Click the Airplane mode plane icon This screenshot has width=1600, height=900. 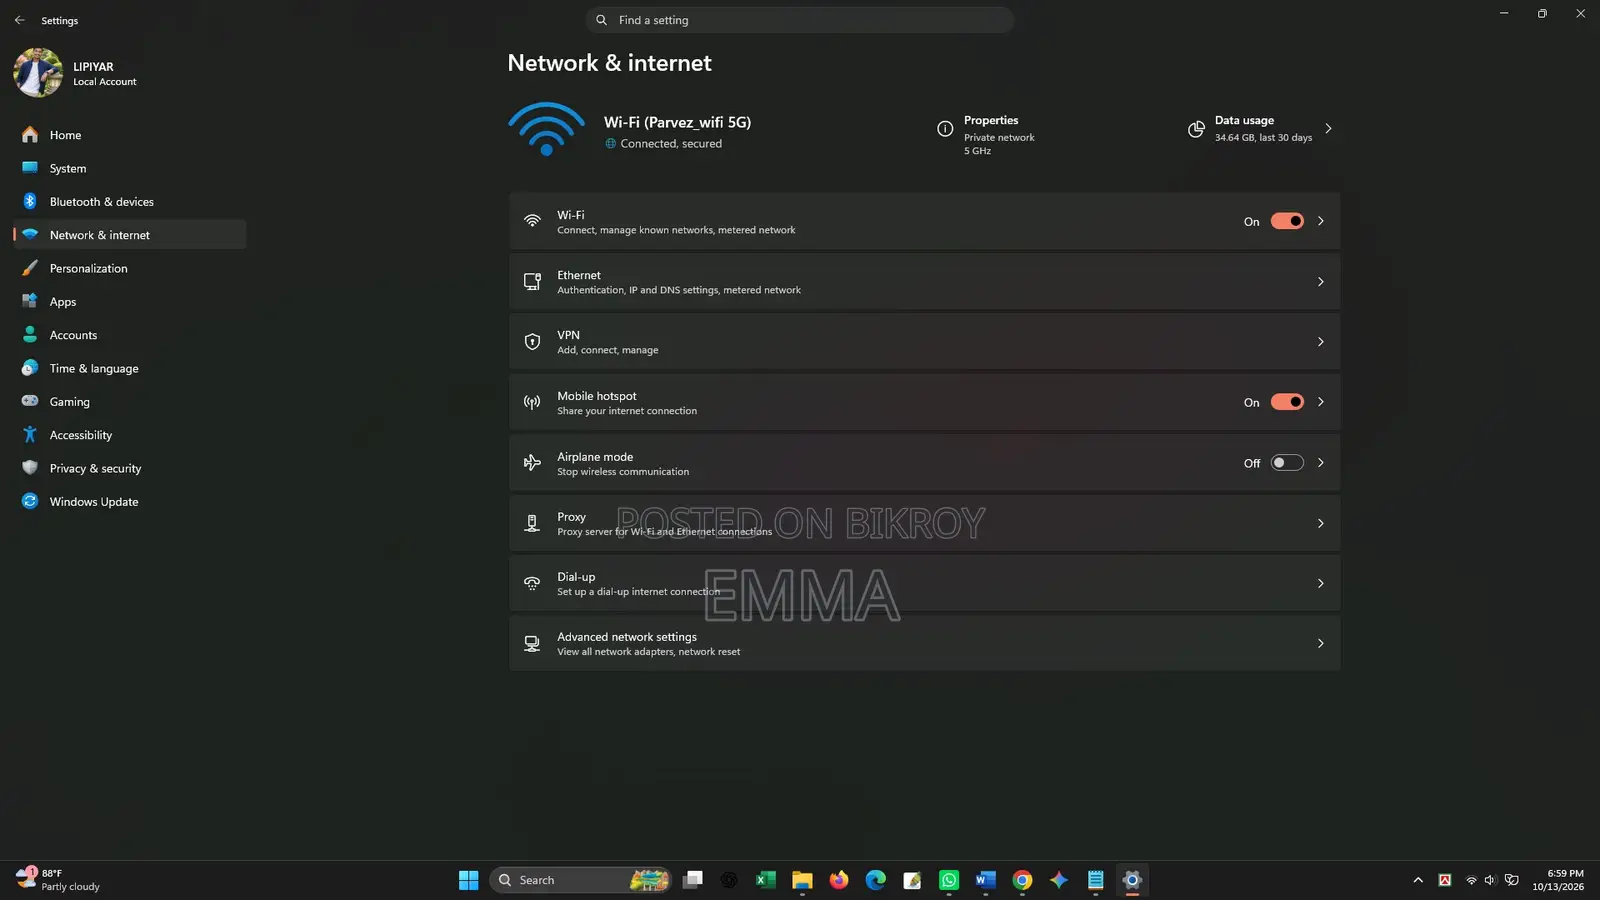click(x=532, y=463)
